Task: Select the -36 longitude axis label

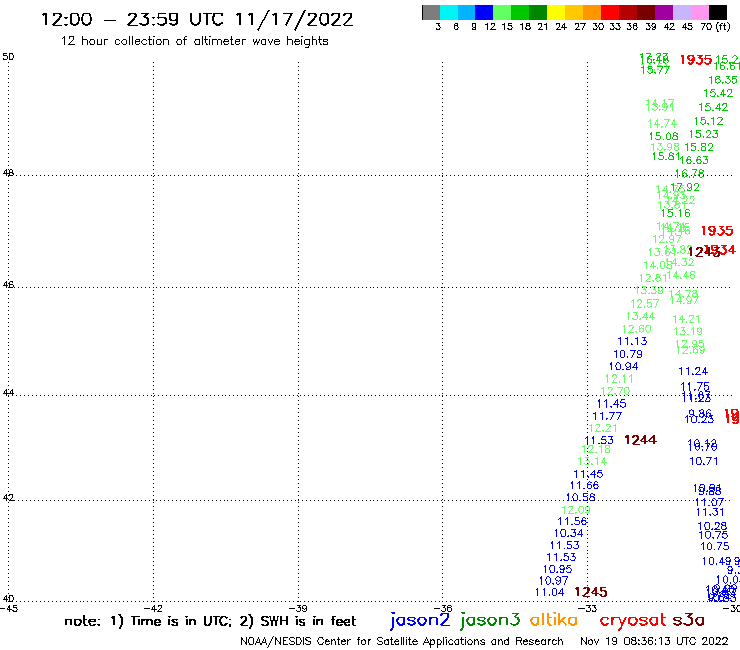Action: 443,609
